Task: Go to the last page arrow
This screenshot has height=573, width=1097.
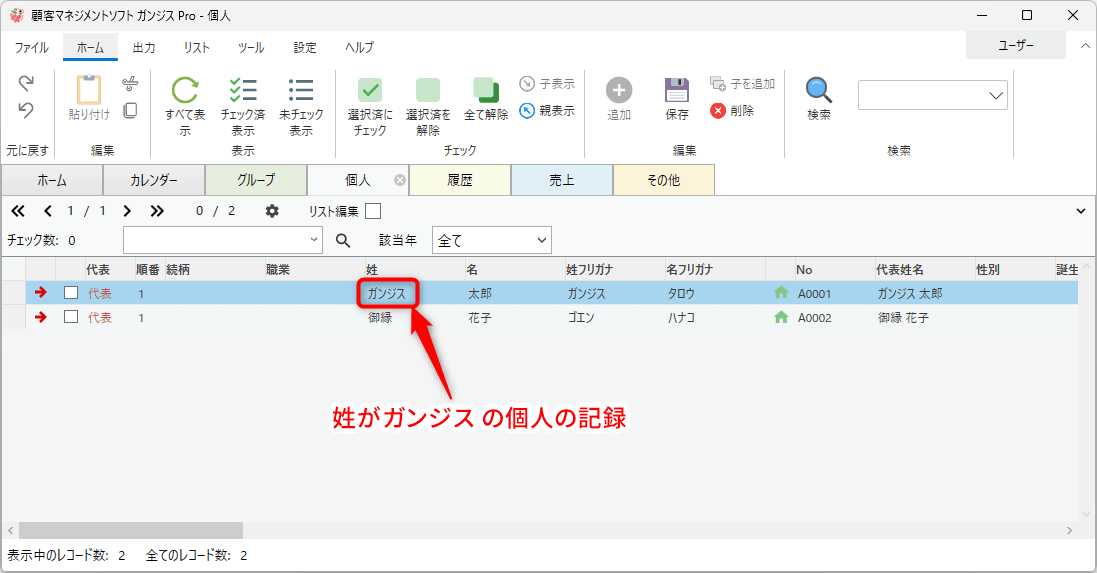Action: [x=157, y=211]
